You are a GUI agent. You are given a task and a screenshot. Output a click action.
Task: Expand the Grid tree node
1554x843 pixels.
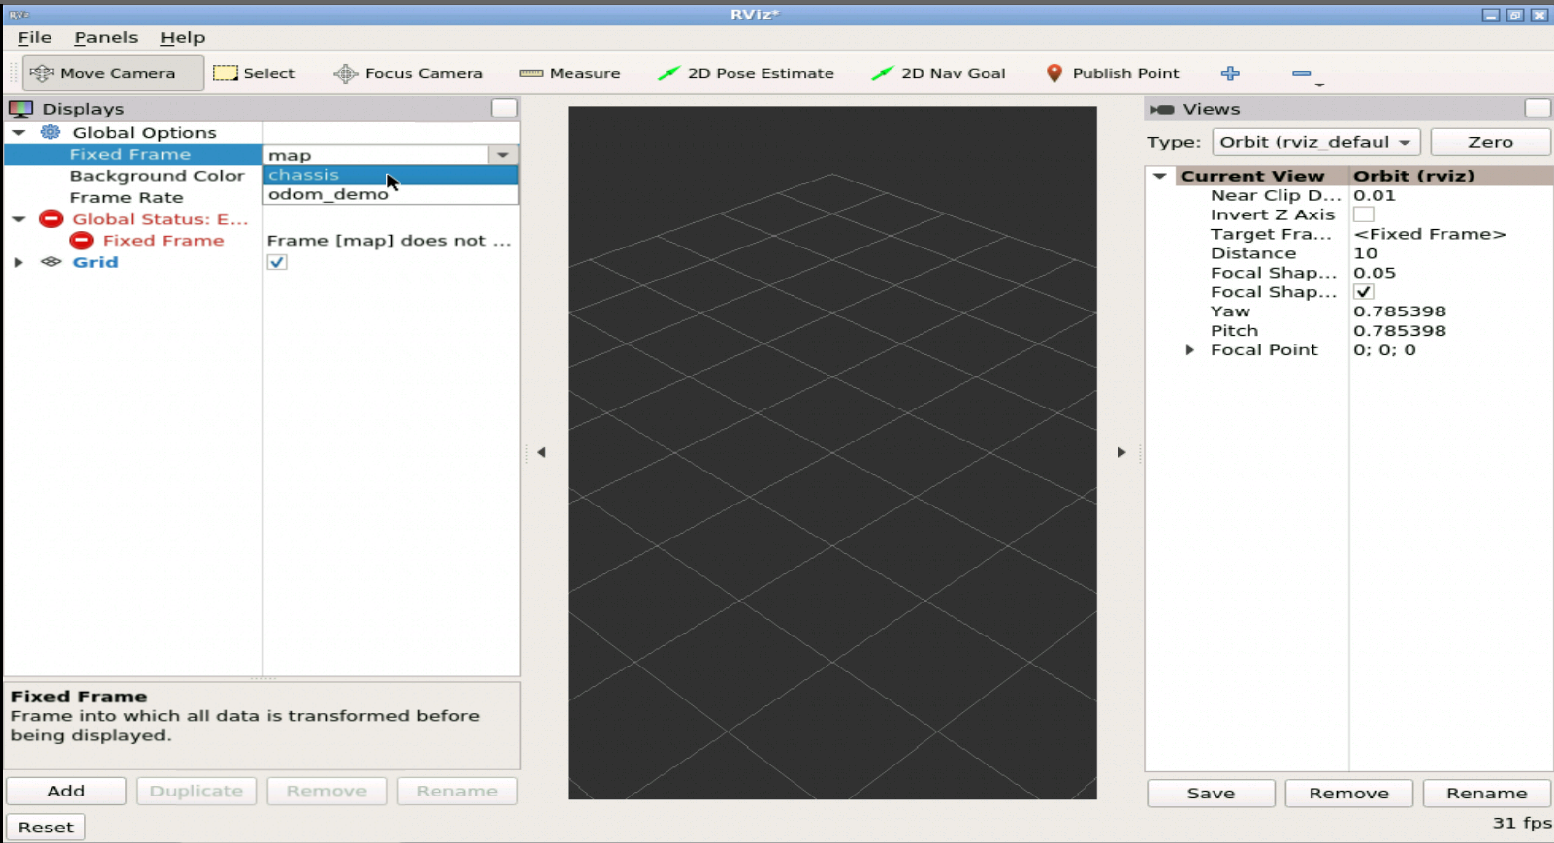tap(18, 262)
